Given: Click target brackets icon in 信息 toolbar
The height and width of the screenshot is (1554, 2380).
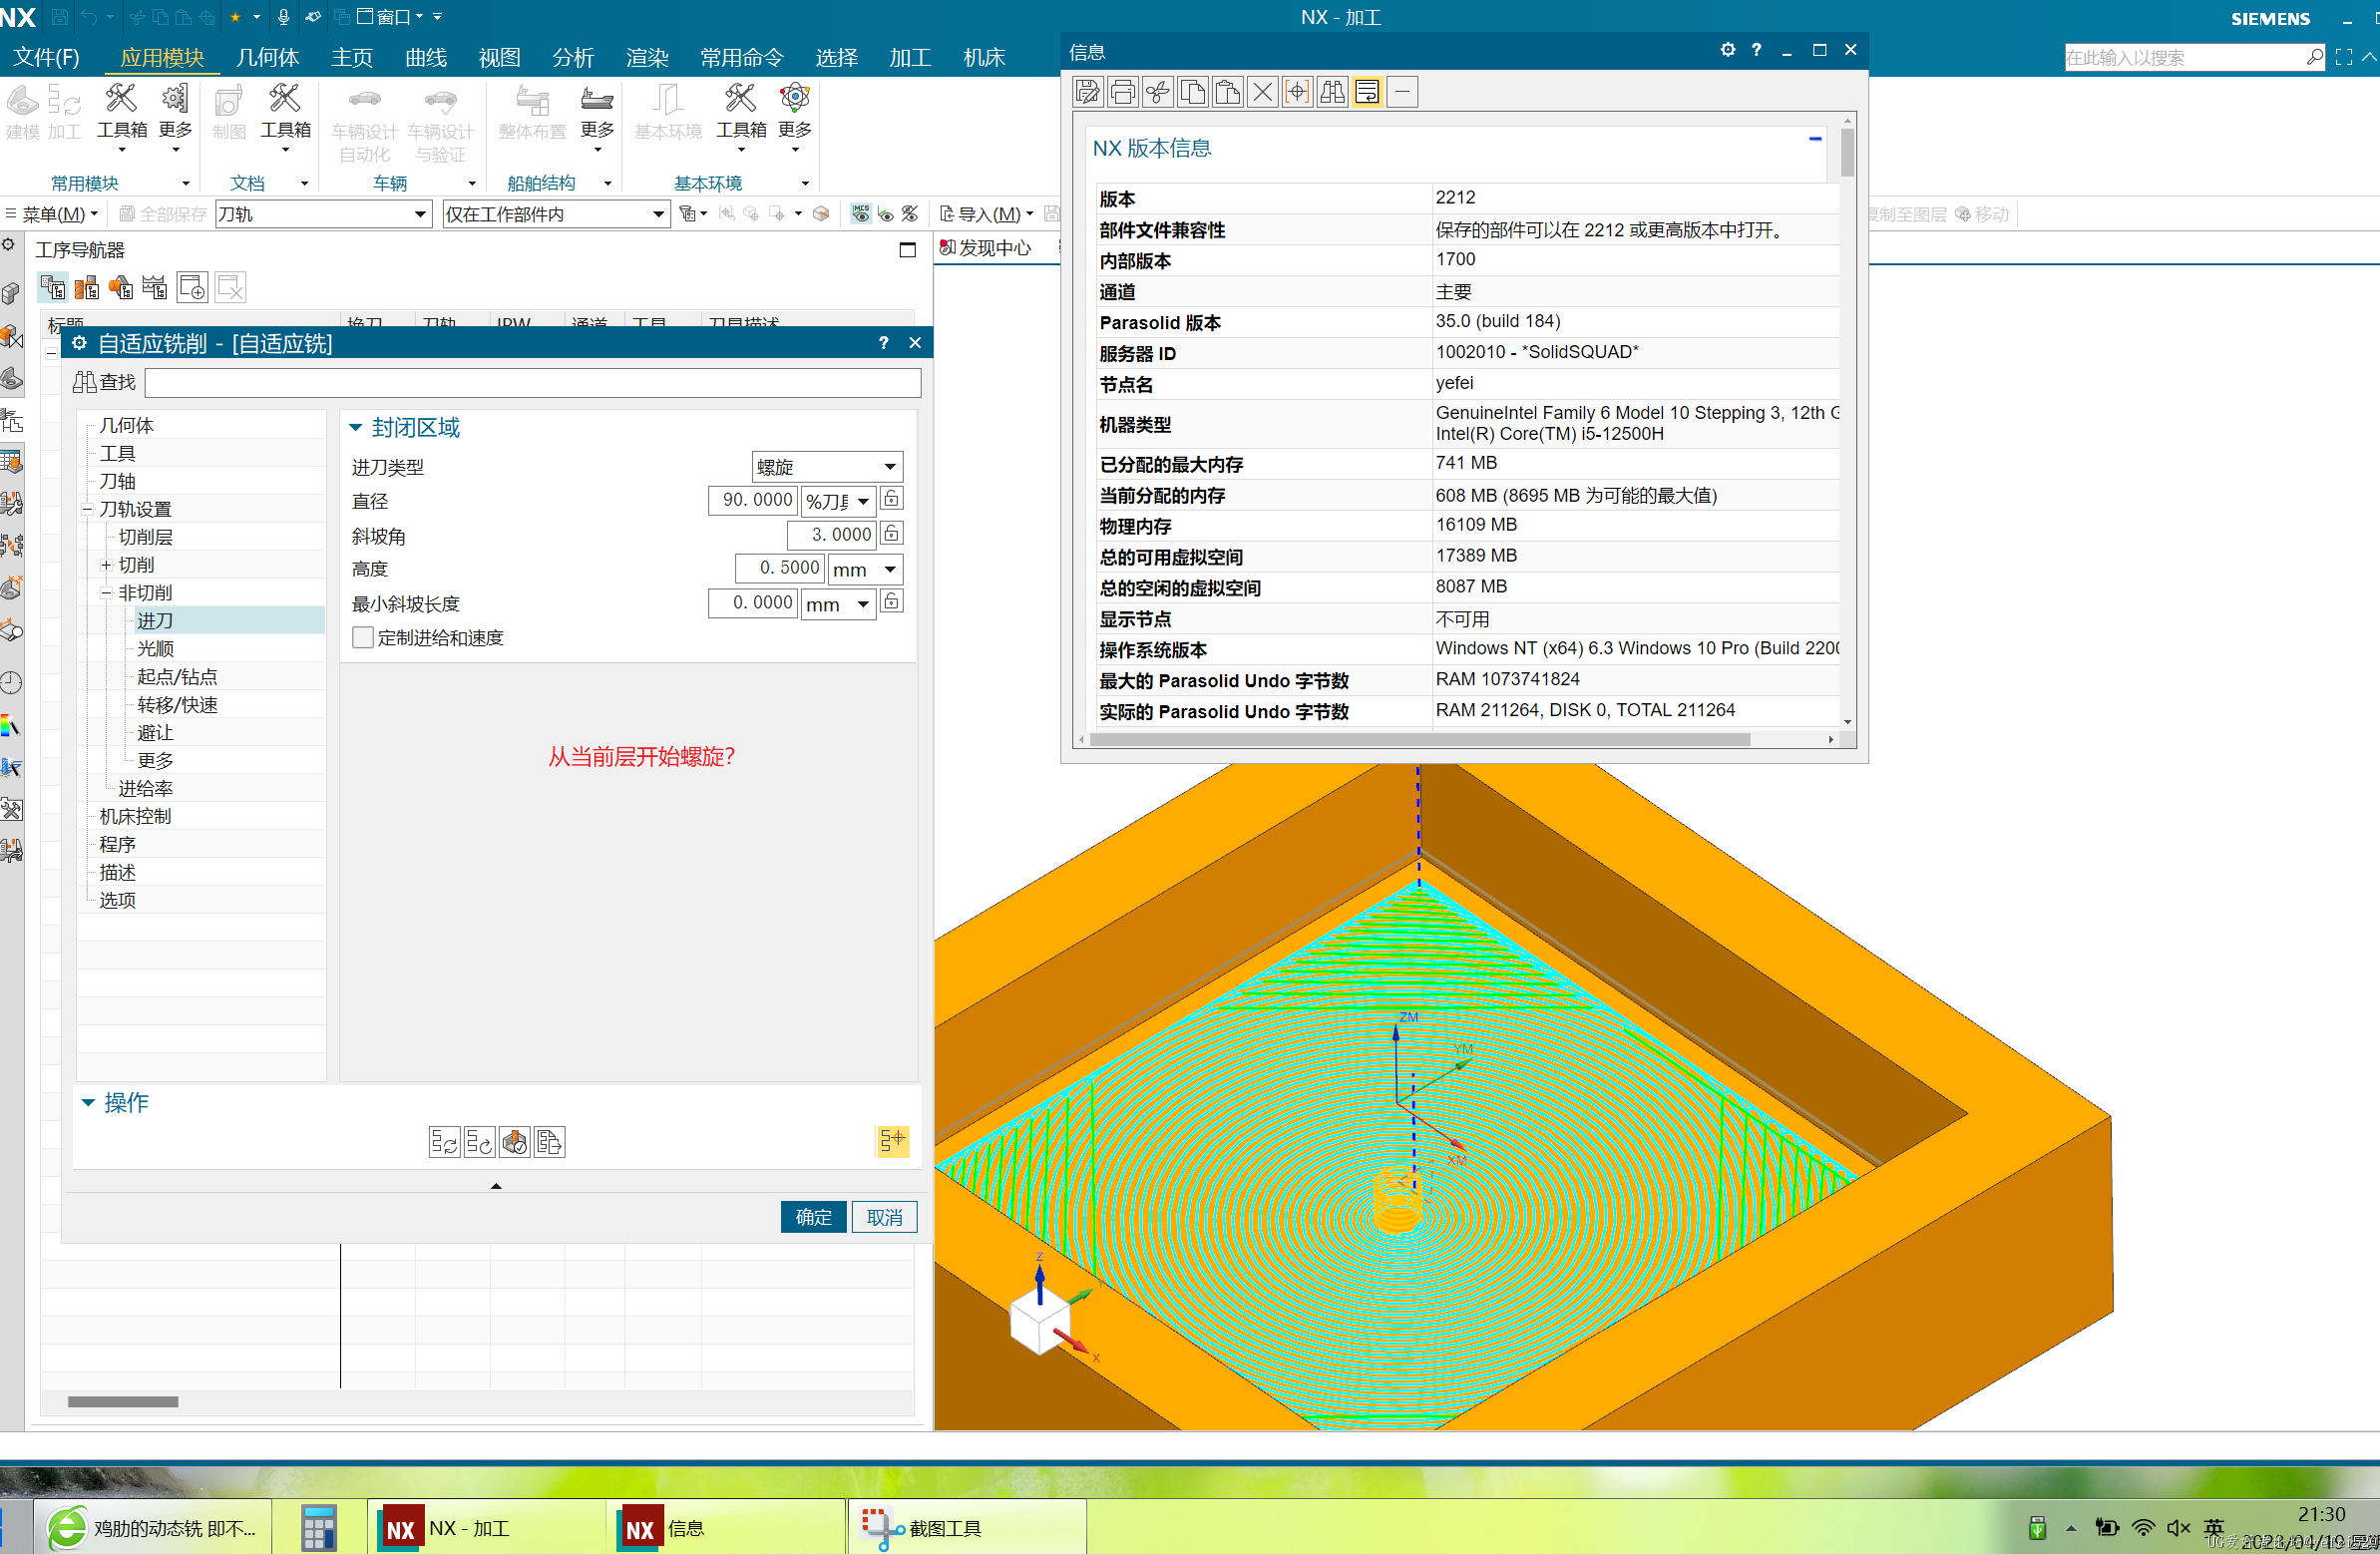Looking at the screenshot, I should click(1298, 92).
